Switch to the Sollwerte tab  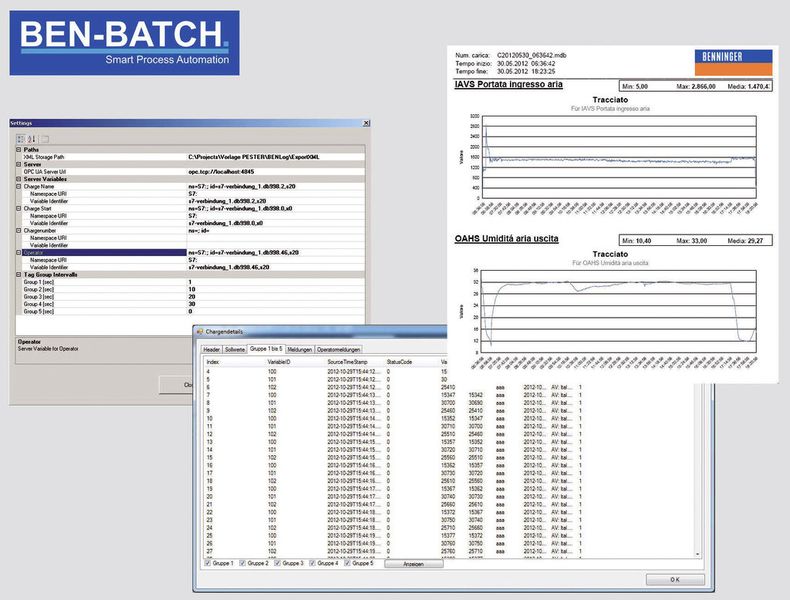tap(235, 349)
